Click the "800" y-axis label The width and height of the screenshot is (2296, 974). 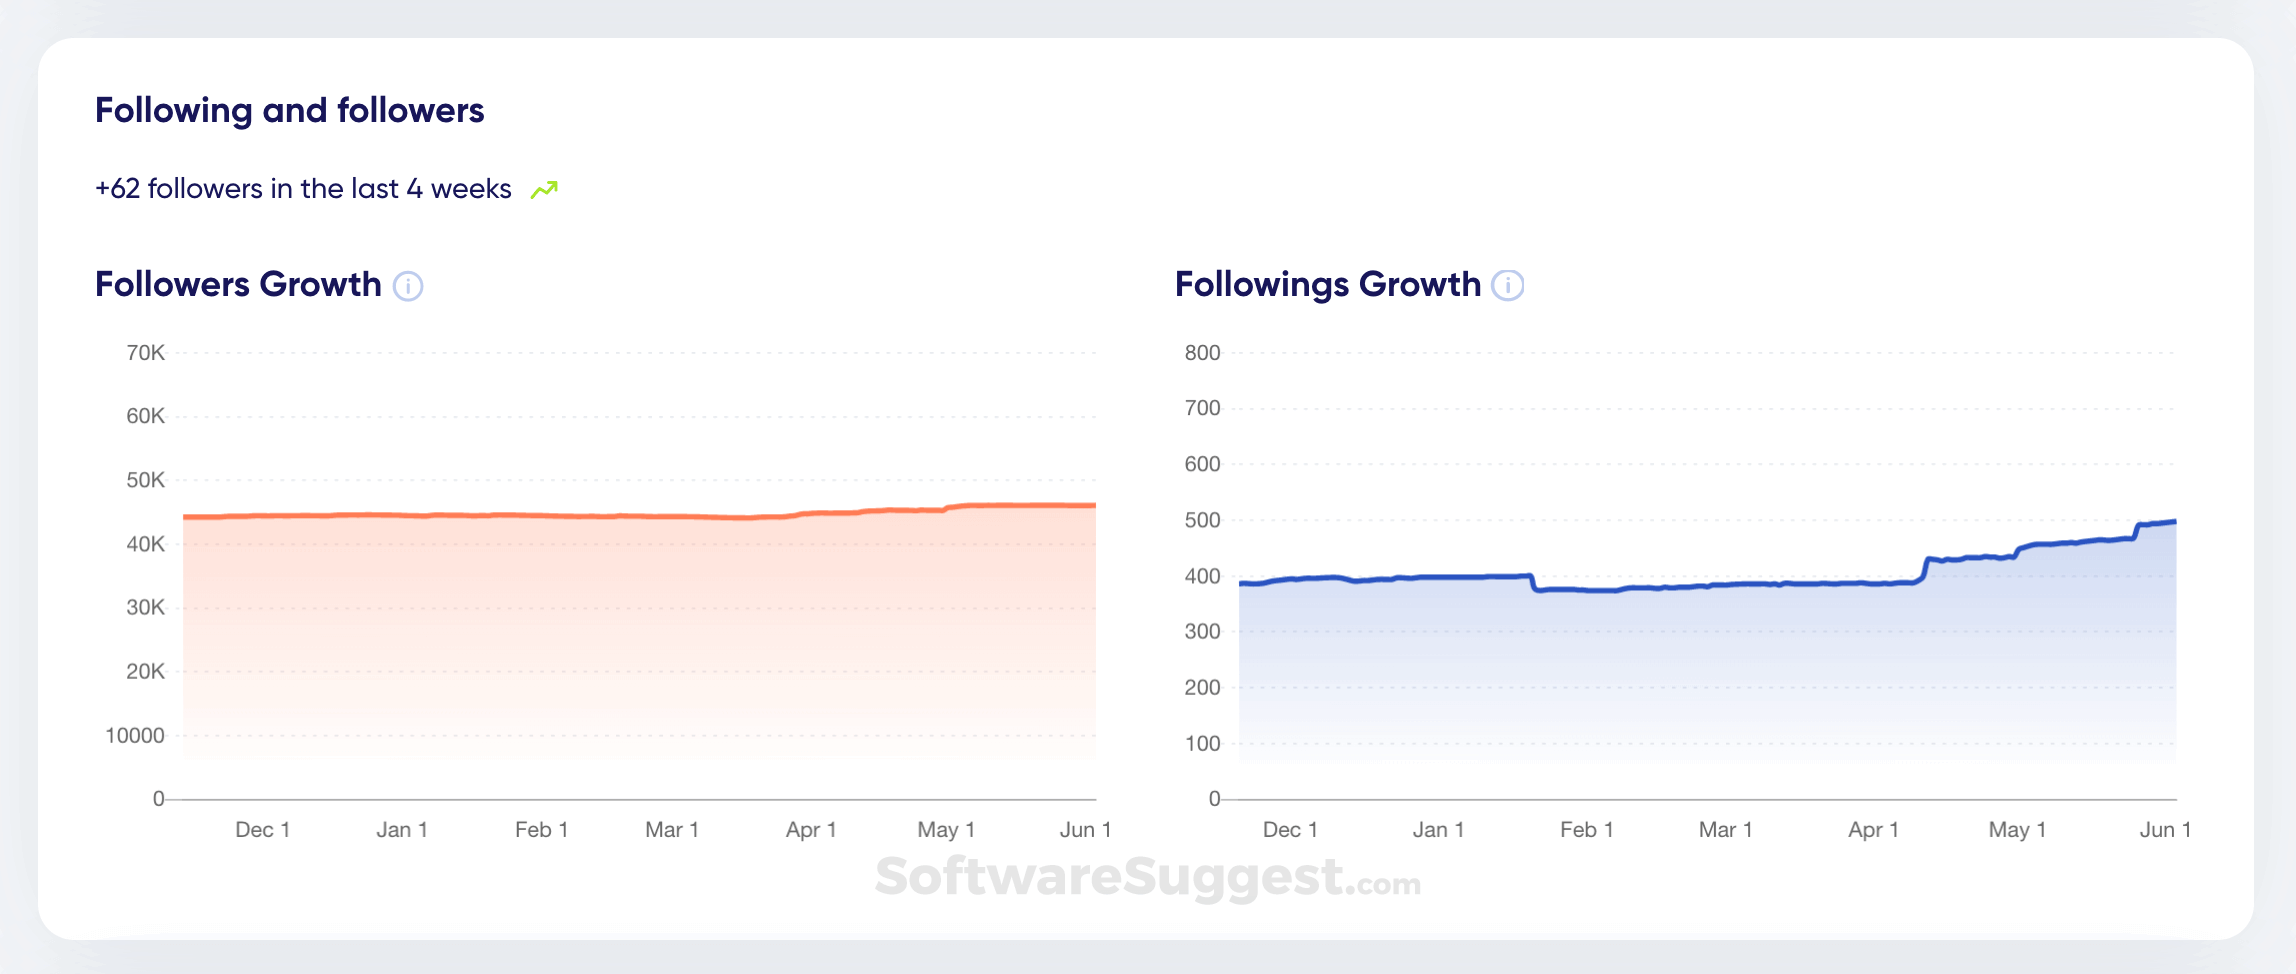pyautogui.click(x=1202, y=353)
